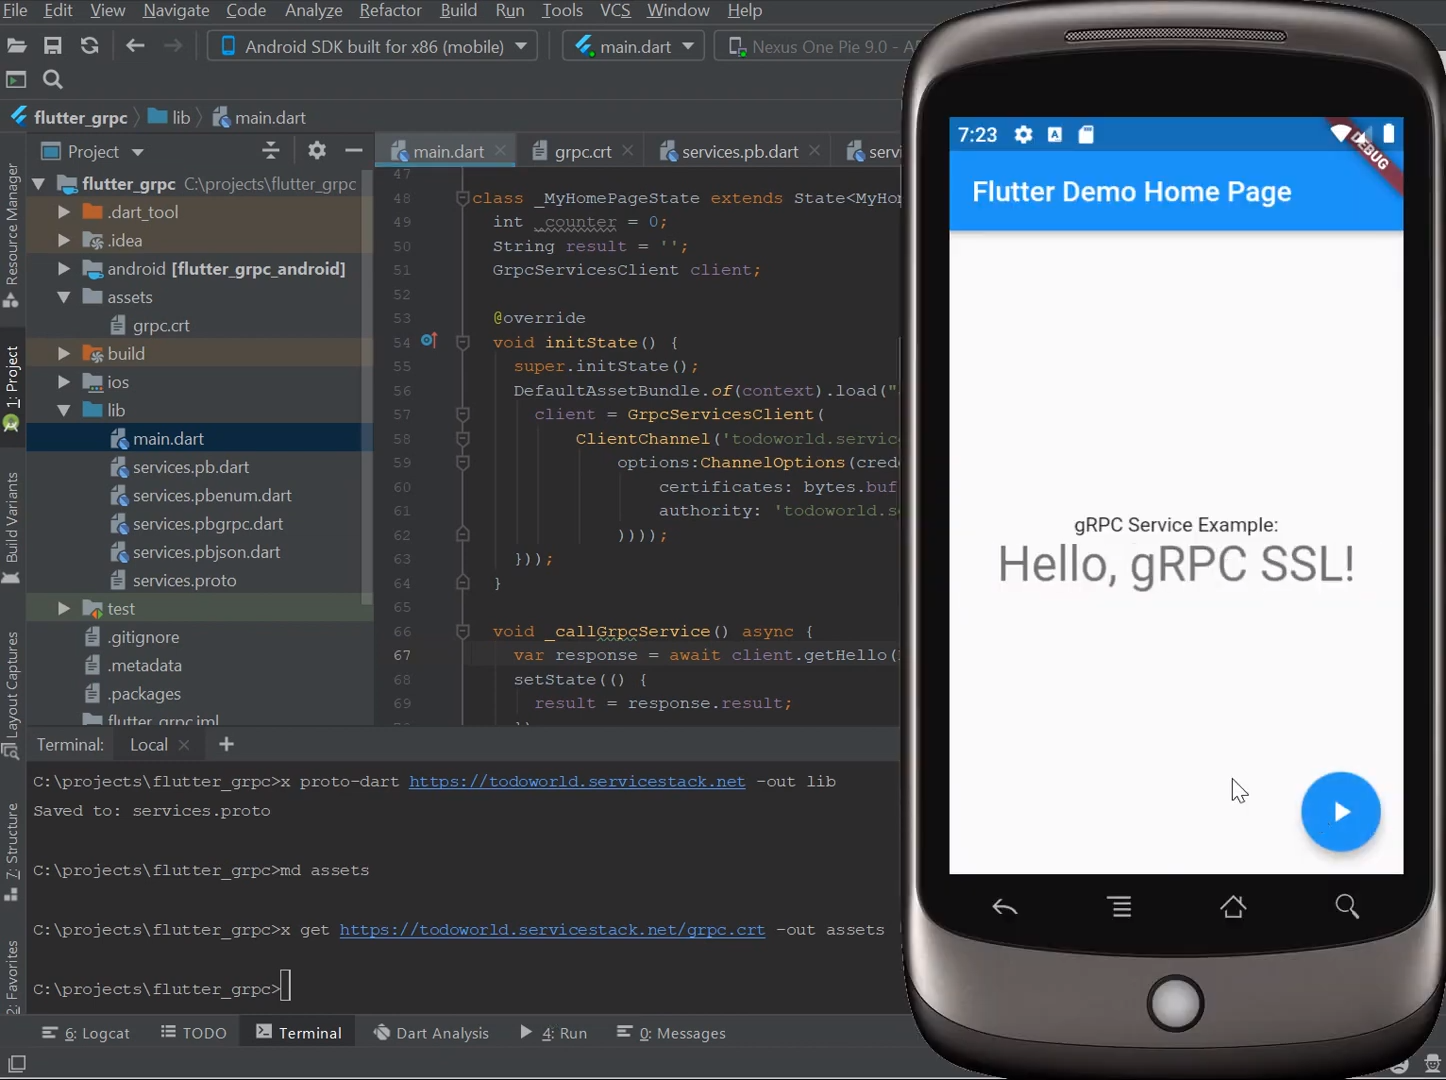This screenshot has width=1446, height=1080.
Task: Toggle the 1: Project side tool window
Action: (12, 388)
